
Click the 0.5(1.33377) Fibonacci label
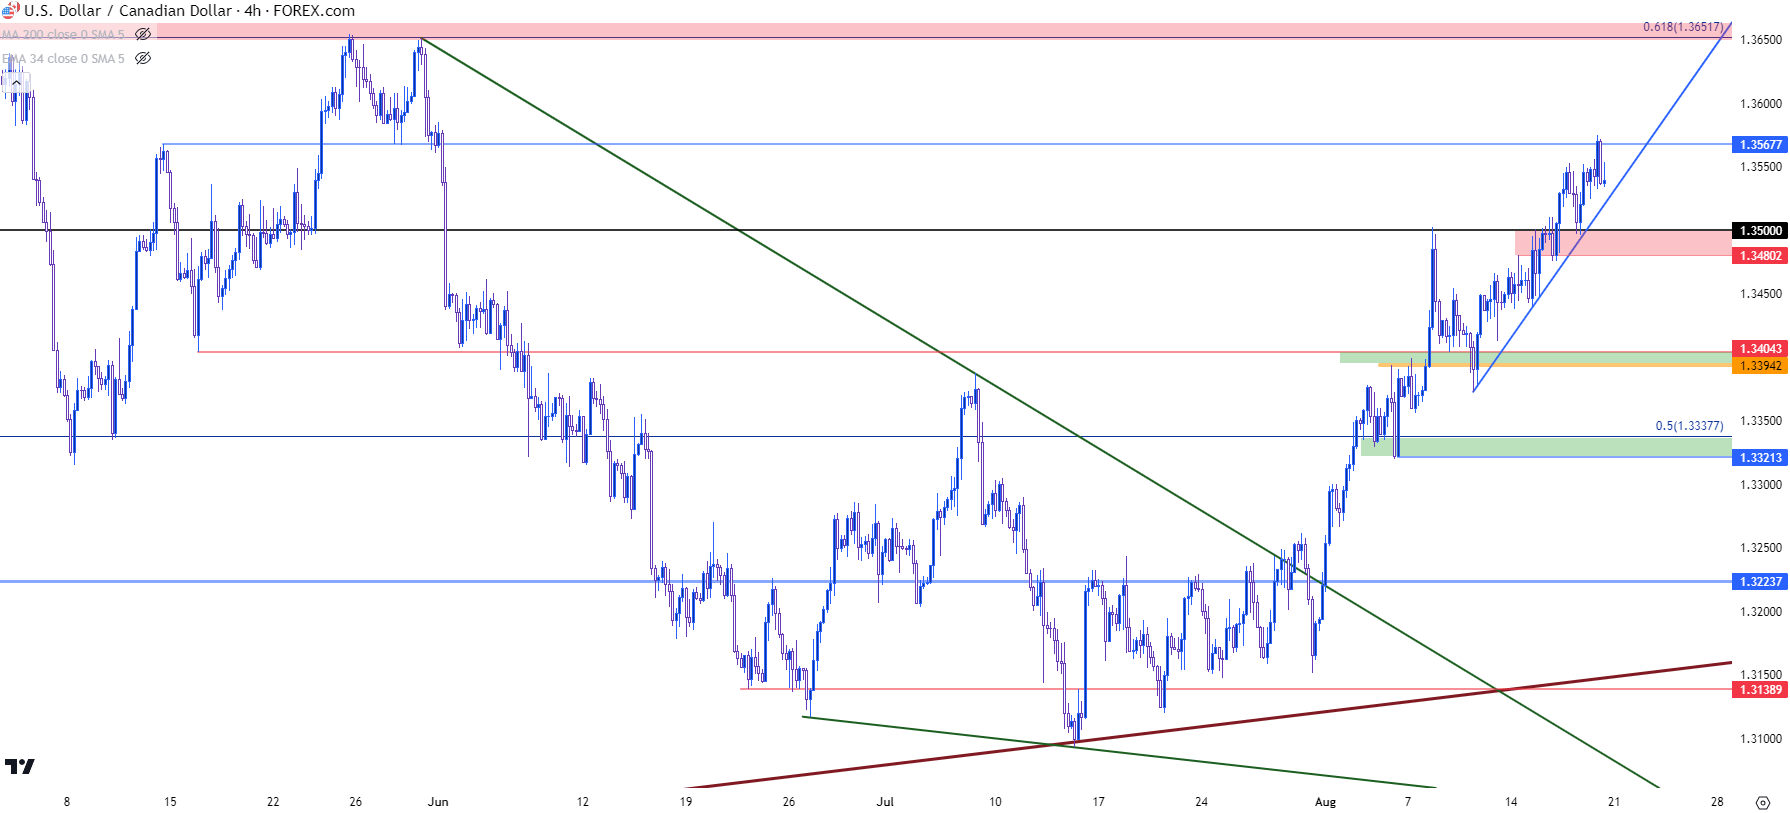pos(1689,425)
